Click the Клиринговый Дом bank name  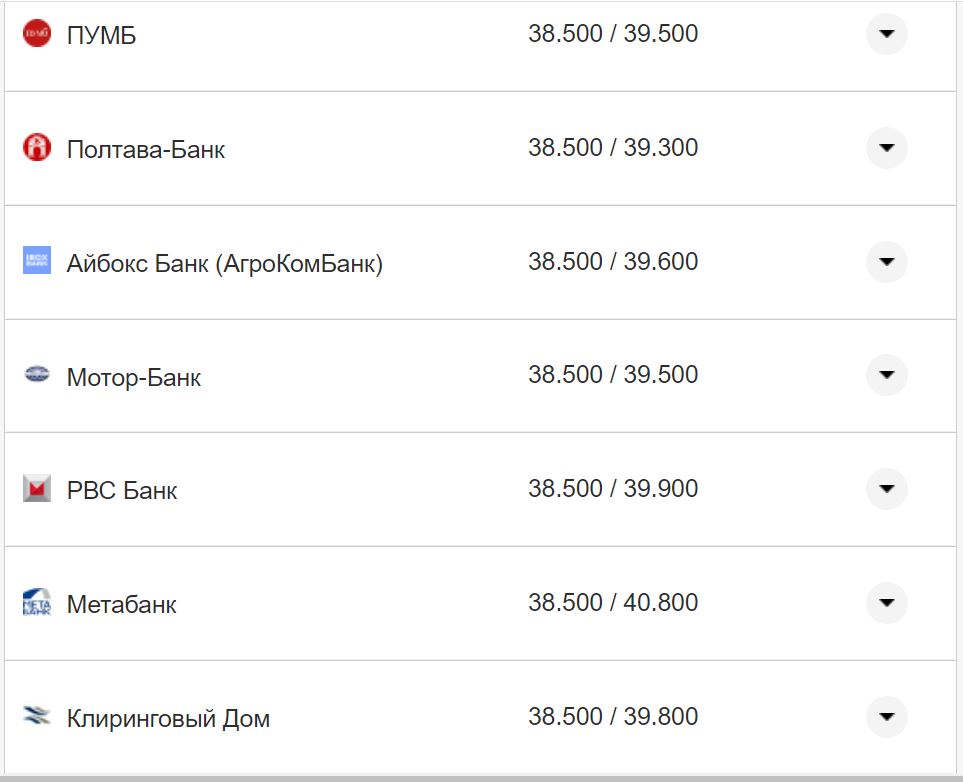168,719
